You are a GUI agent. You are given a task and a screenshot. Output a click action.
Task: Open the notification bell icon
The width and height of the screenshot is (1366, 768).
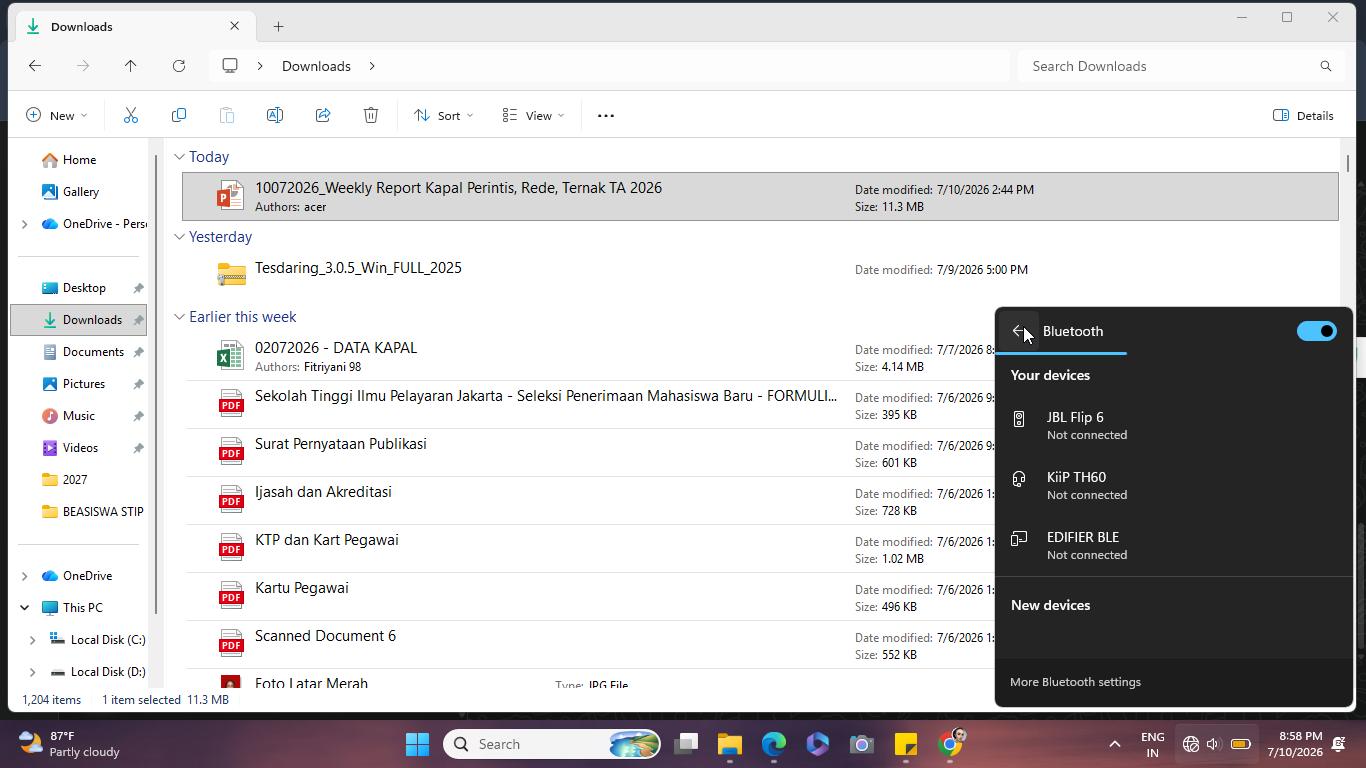1339,744
